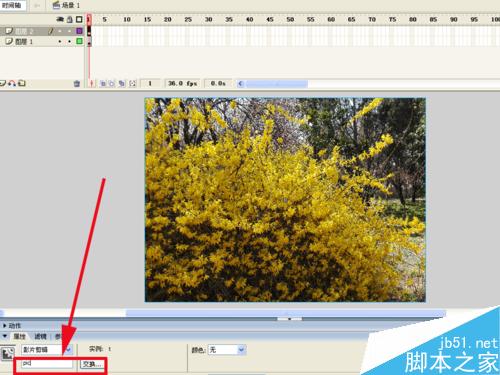
Task: Click the 0.0s elapsed time readout
Action: pos(218,83)
